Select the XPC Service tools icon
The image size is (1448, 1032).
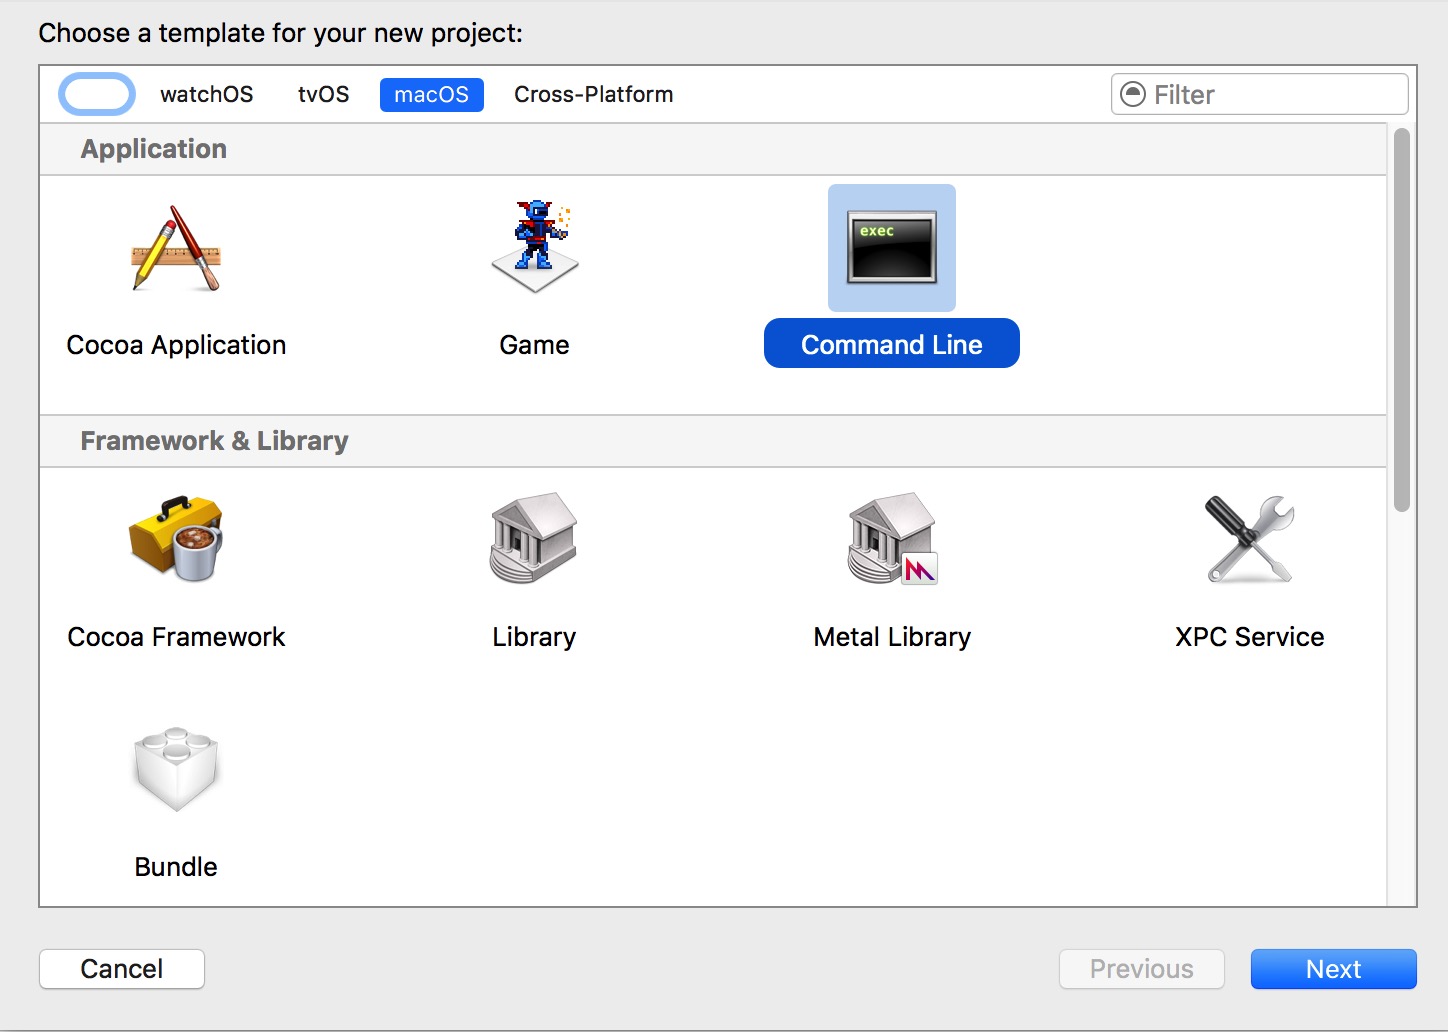coord(1250,538)
